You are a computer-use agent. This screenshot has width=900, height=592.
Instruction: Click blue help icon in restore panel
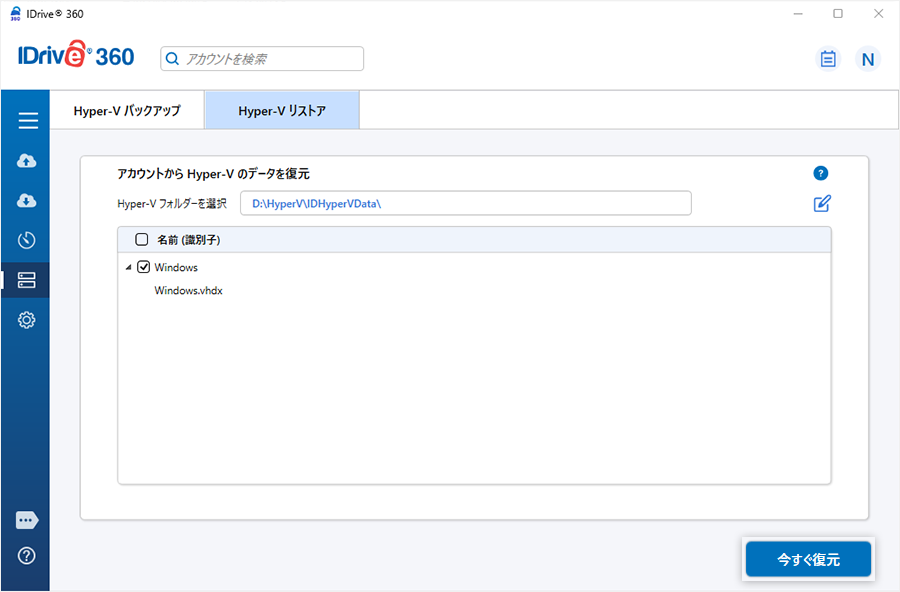(821, 173)
